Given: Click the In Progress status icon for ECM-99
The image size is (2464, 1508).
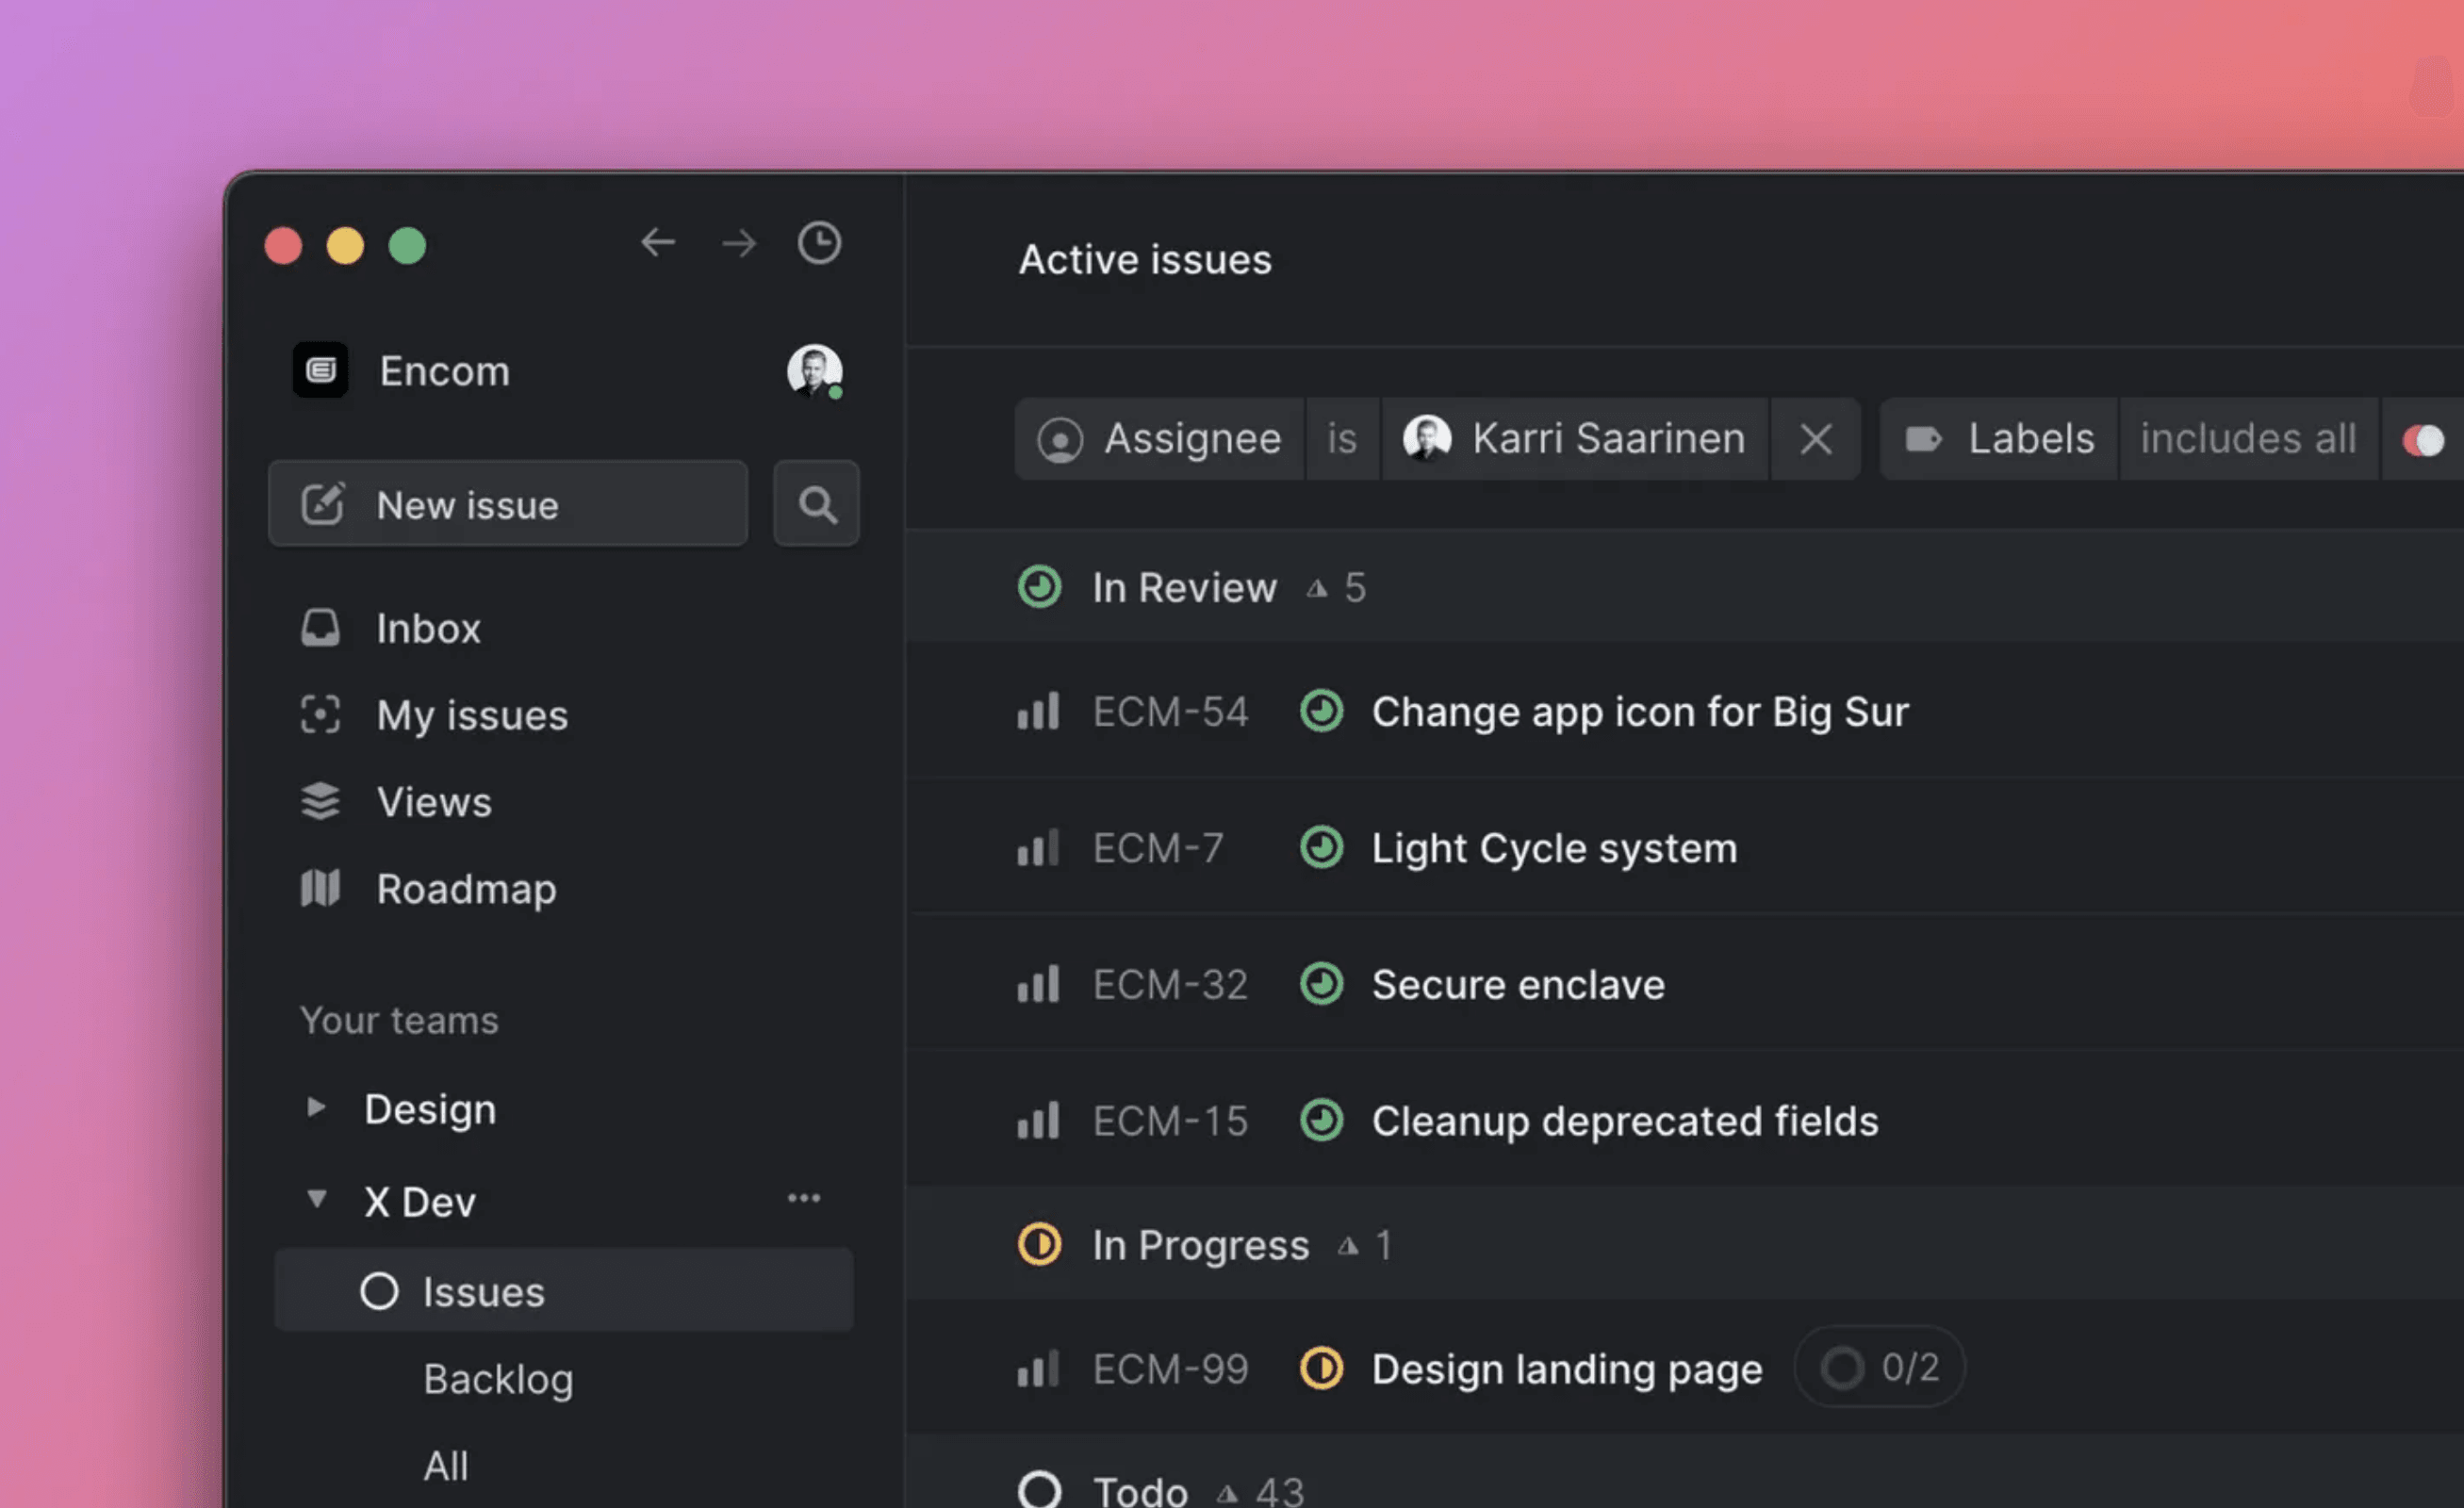Looking at the screenshot, I should [x=1321, y=1368].
